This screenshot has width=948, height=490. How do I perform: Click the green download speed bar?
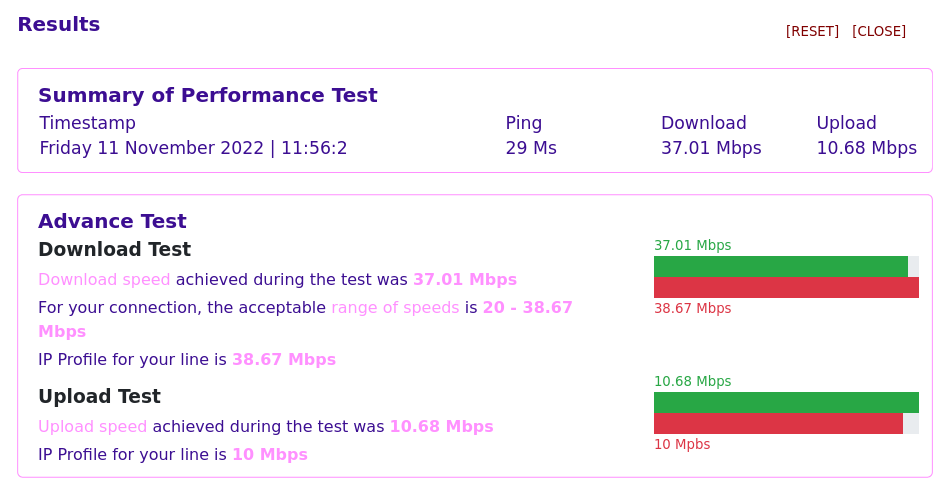click(780, 267)
